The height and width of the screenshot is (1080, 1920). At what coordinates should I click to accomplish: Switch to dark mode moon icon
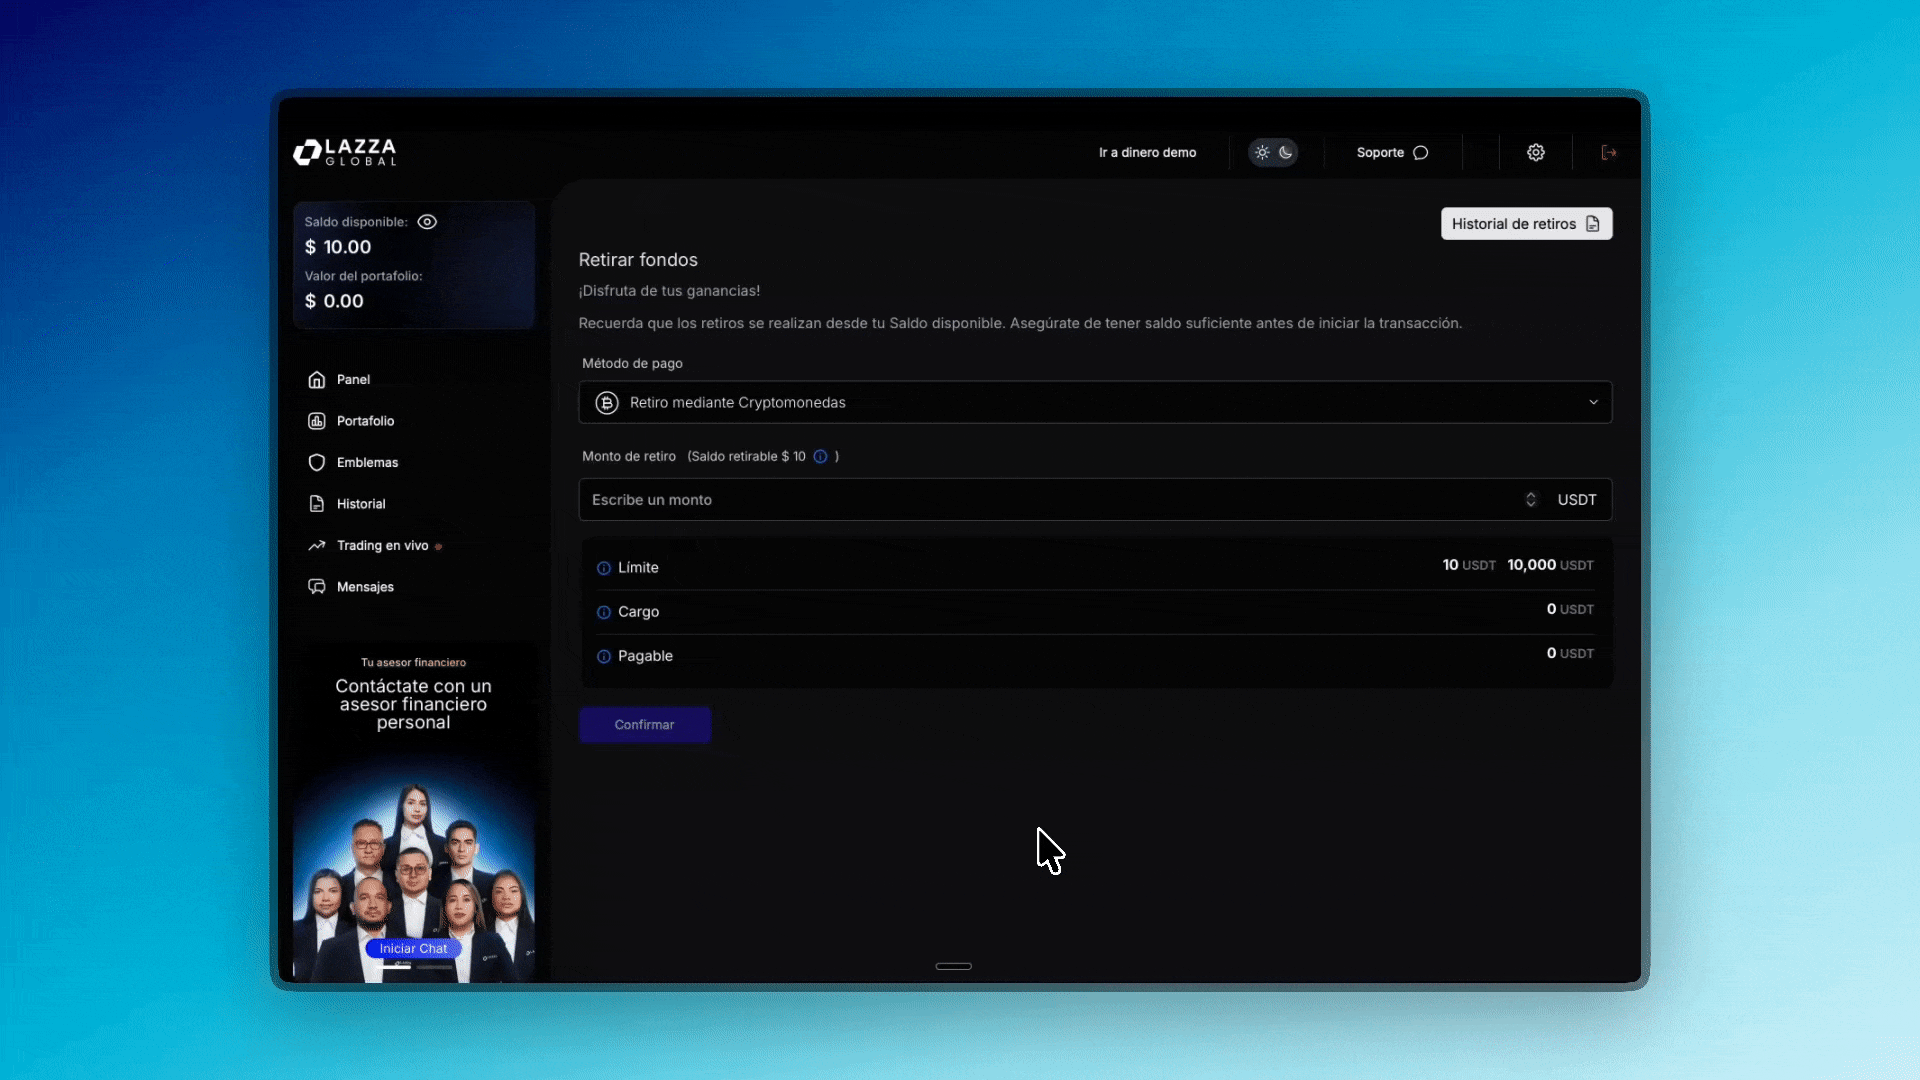pyautogui.click(x=1286, y=152)
